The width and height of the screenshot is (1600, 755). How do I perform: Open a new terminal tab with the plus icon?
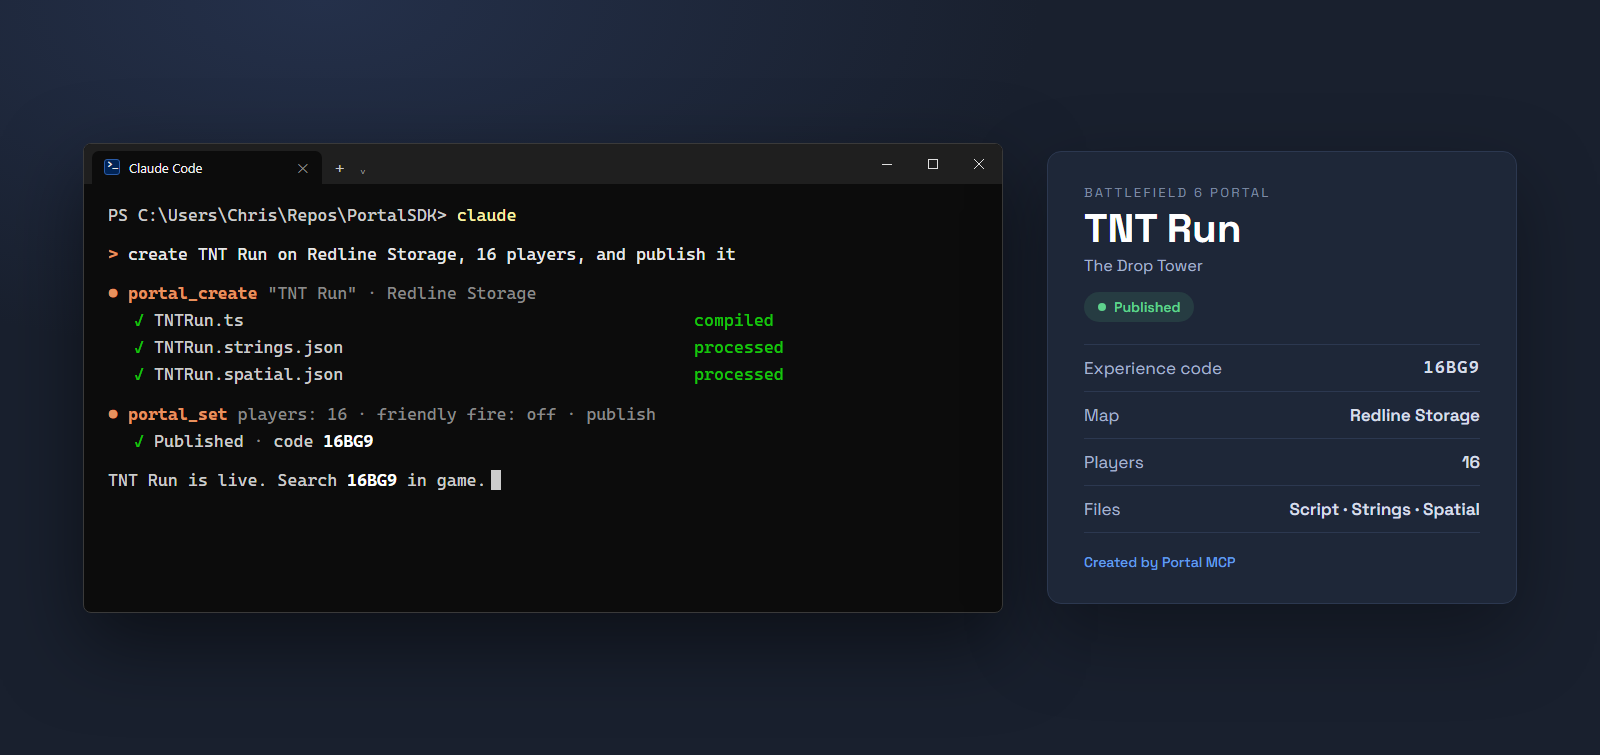[340, 168]
